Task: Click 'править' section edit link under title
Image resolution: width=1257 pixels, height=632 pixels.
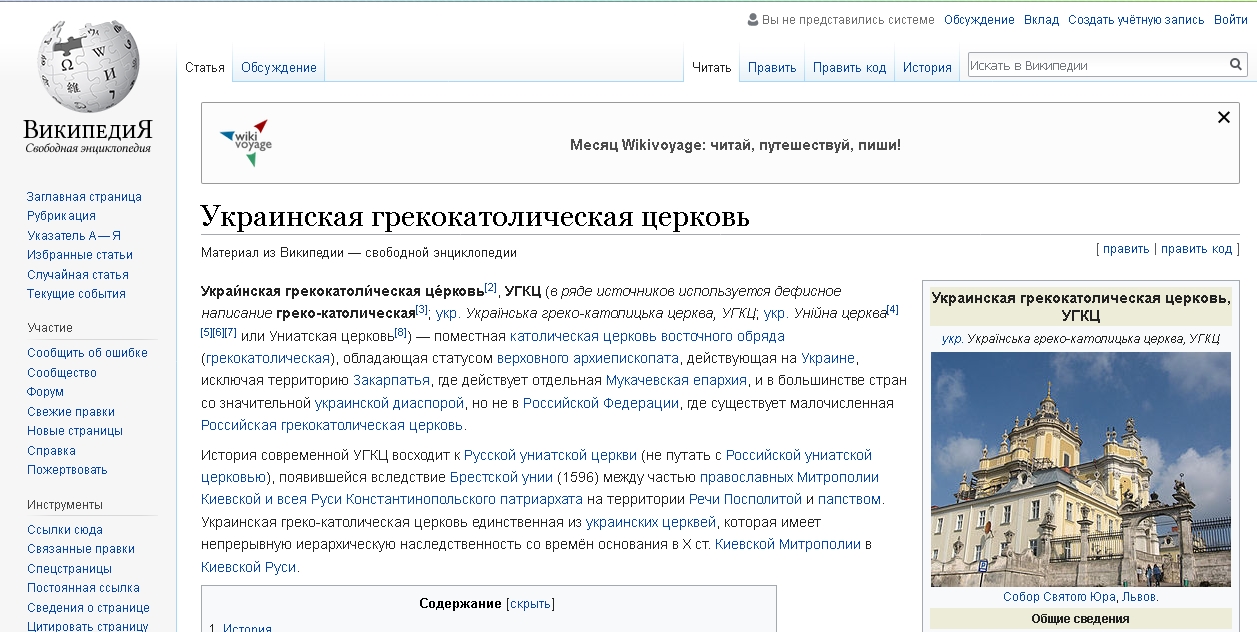Action: coord(1126,249)
